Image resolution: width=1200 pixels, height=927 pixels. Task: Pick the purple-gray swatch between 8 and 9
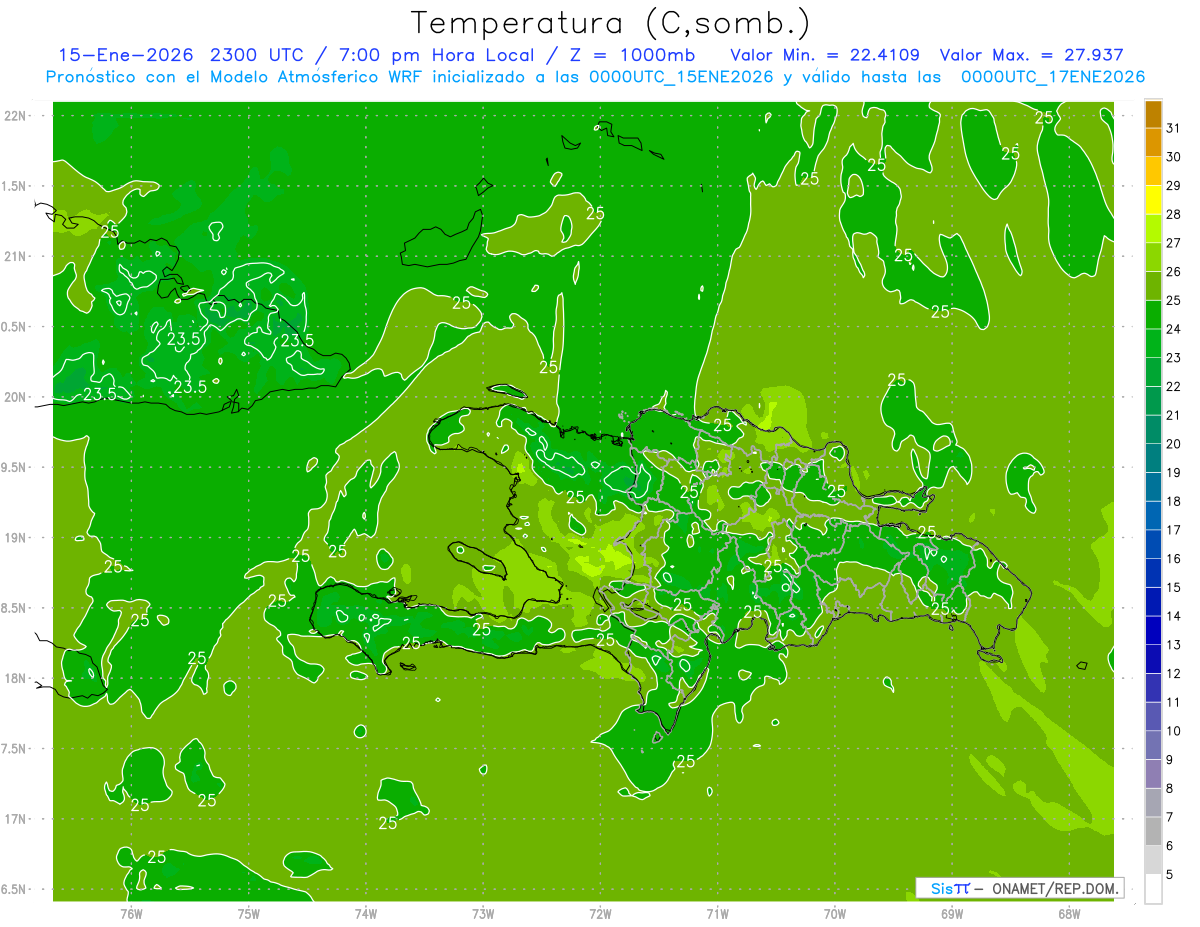pos(1153,774)
